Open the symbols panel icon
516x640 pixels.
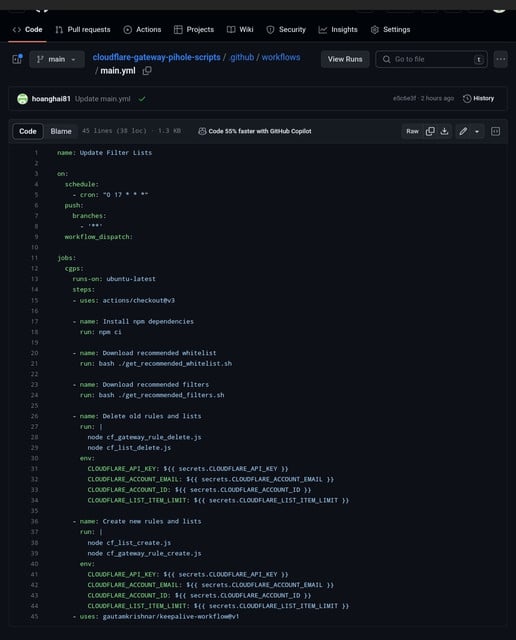[x=496, y=131]
